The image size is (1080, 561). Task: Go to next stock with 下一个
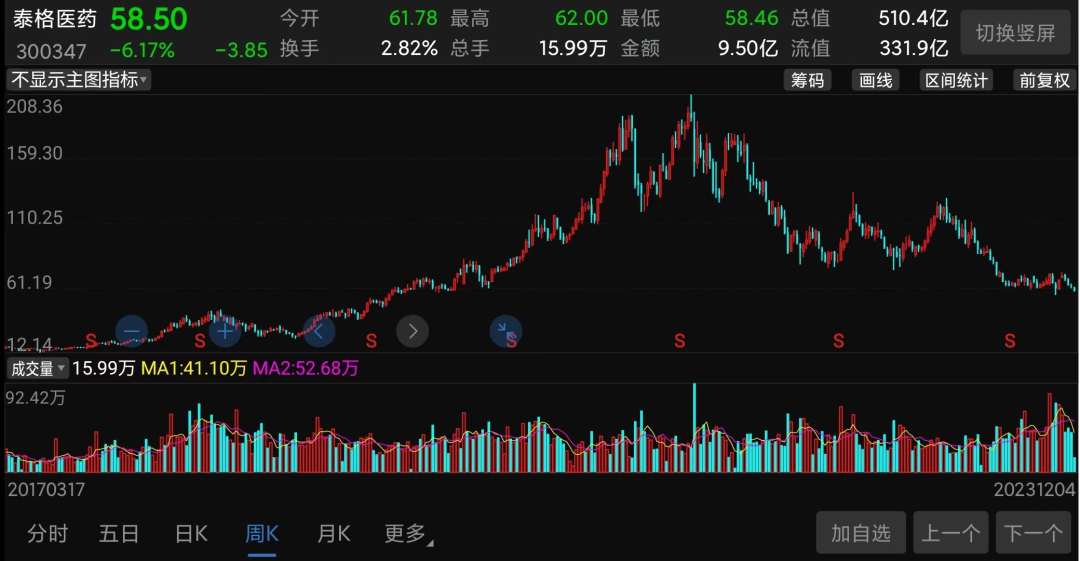[1033, 533]
